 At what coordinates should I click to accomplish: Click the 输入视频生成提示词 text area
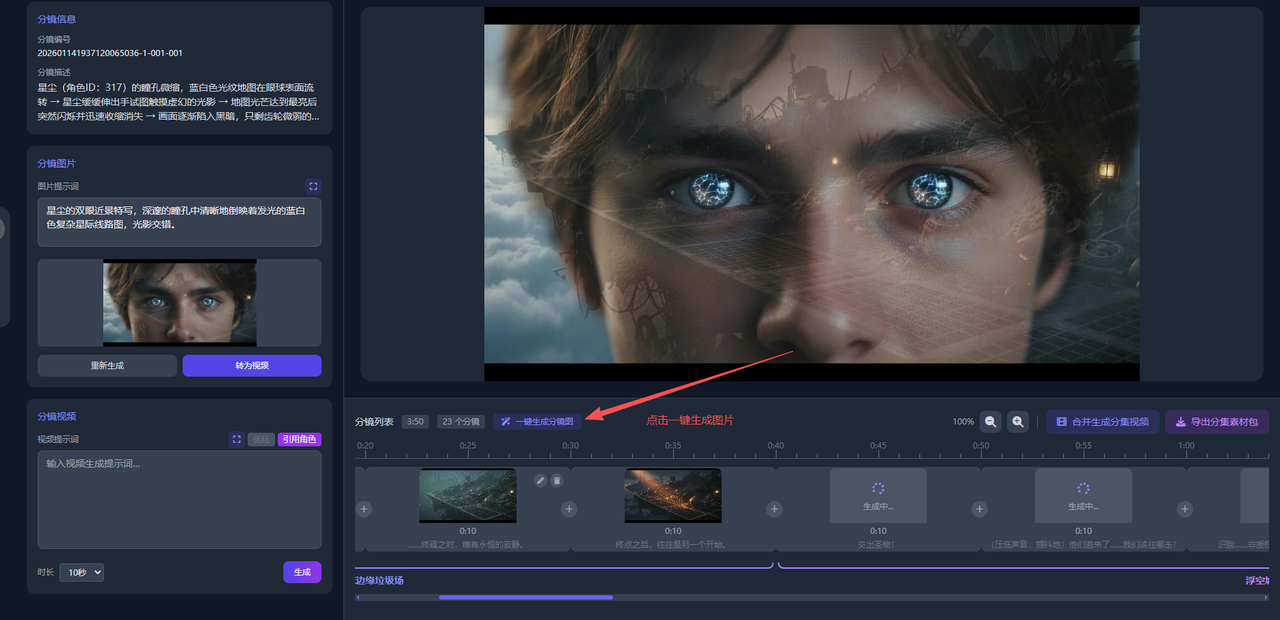click(179, 499)
